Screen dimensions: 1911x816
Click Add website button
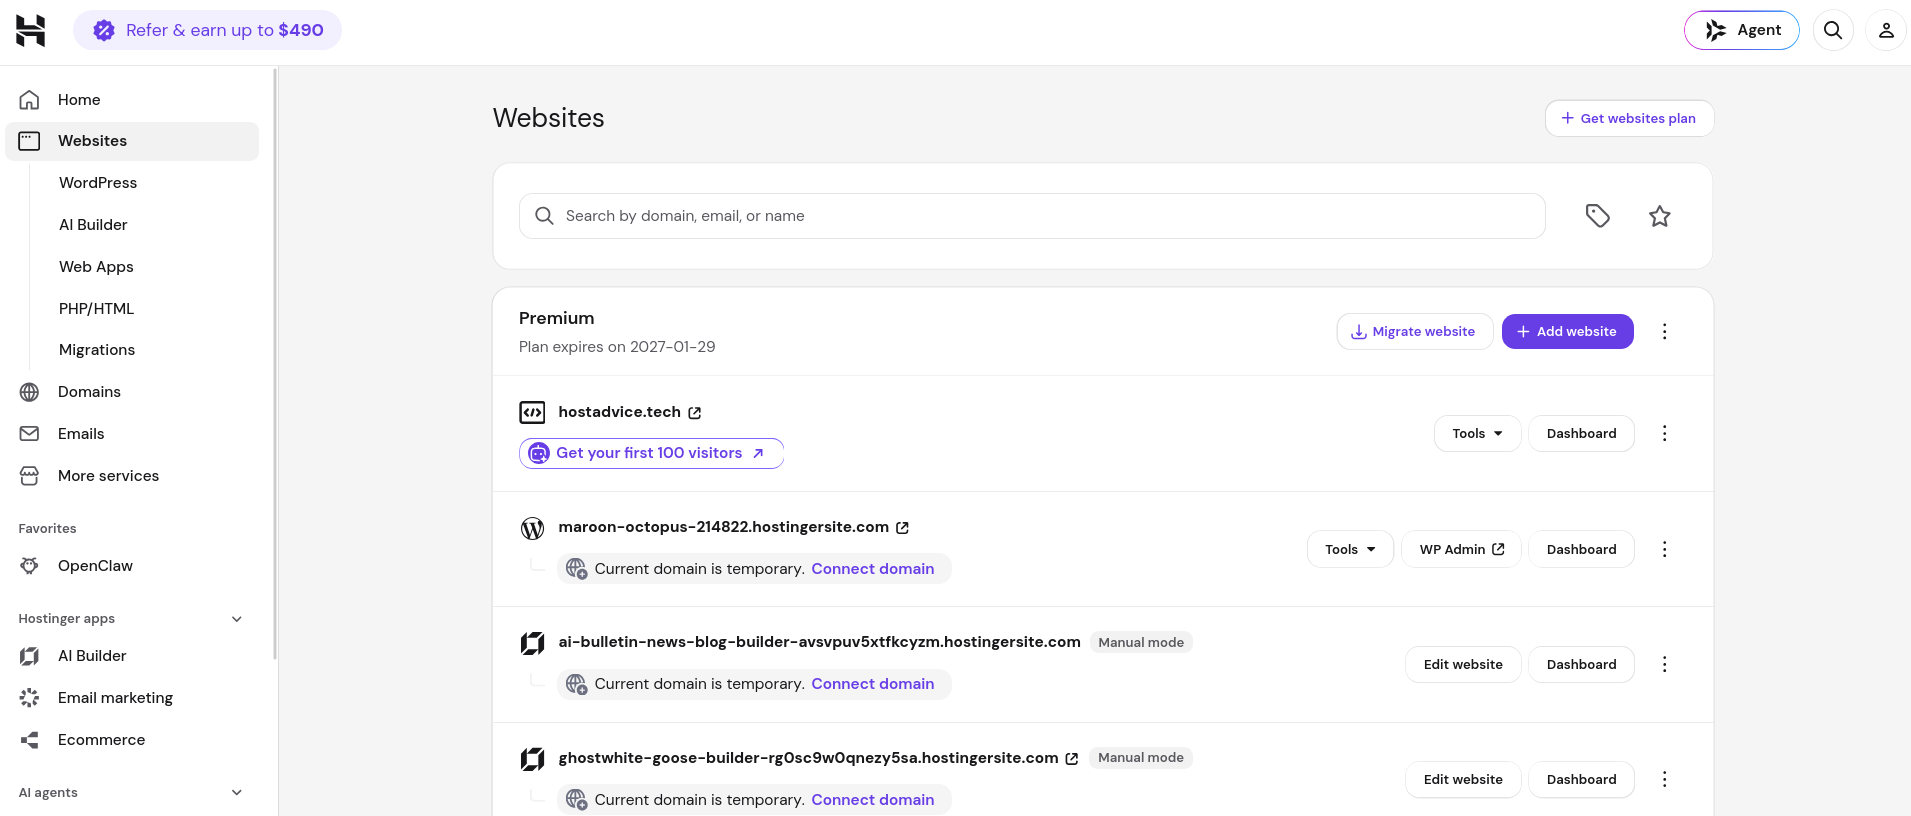(x=1567, y=331)
